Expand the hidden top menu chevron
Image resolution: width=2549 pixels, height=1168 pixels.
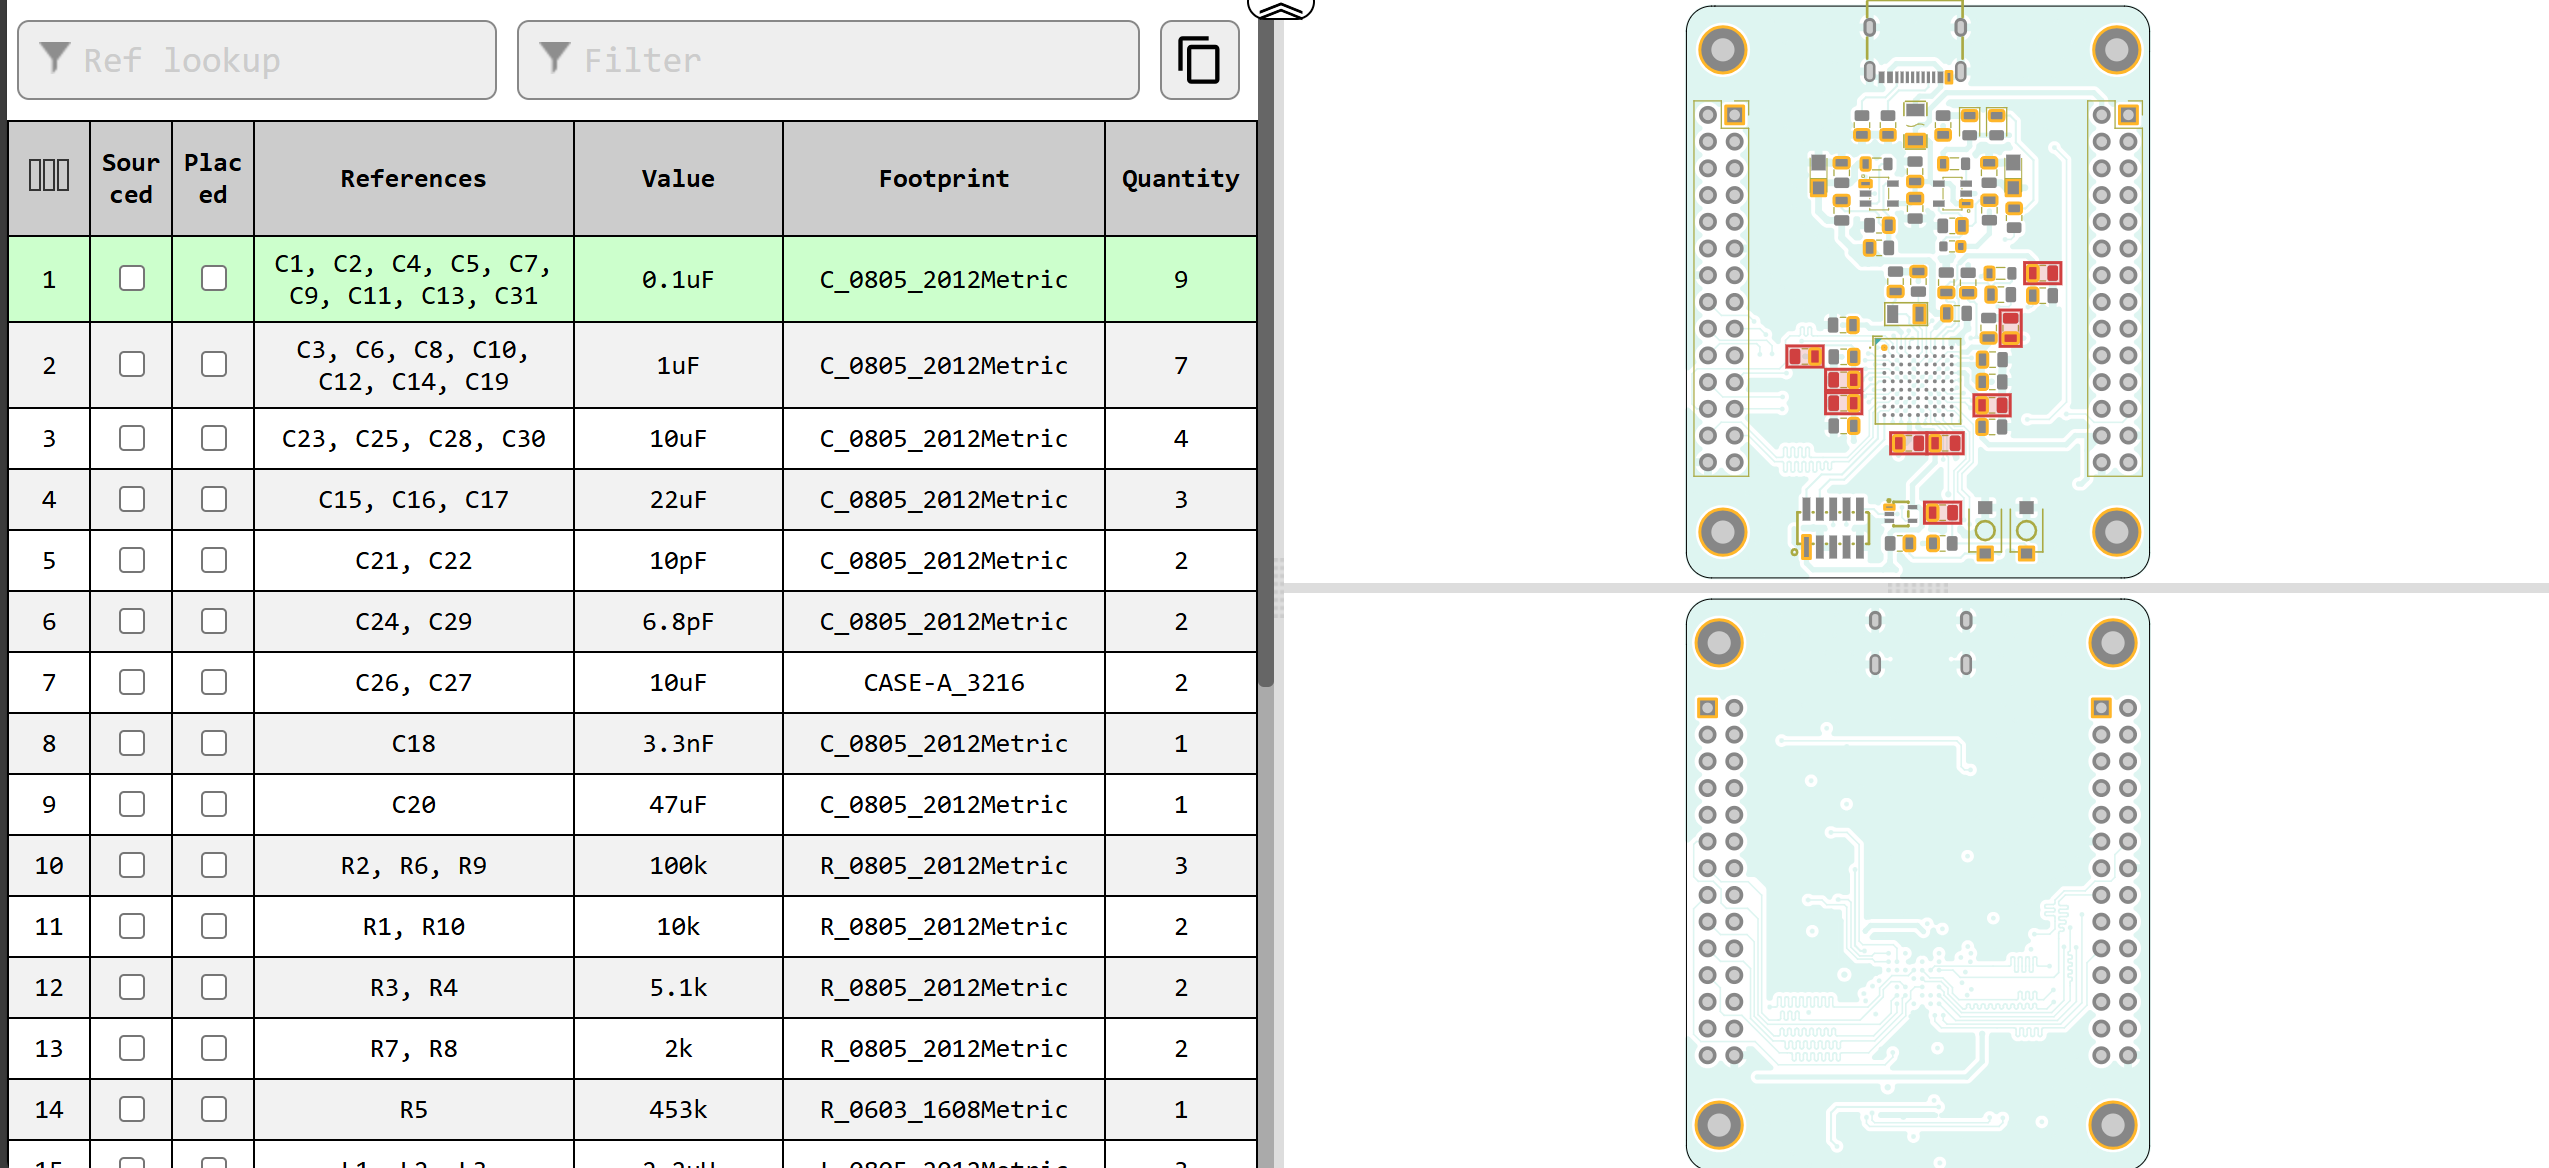pos(1280,9)
